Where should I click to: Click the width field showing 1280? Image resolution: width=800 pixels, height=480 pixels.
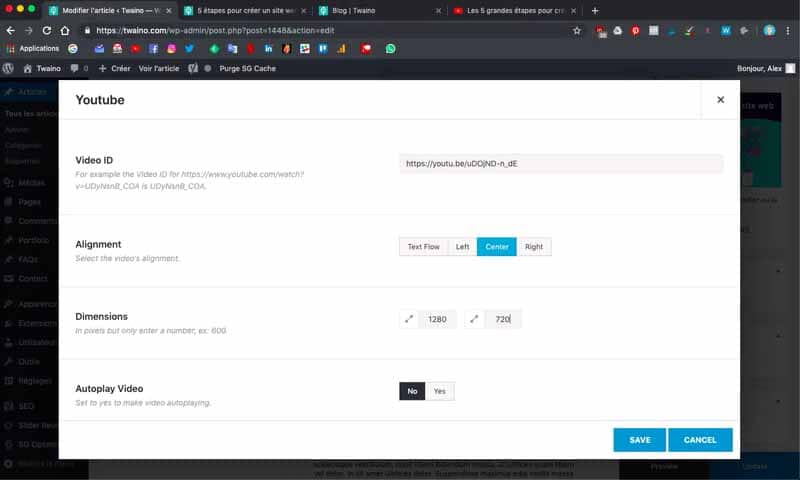(437, 319)
